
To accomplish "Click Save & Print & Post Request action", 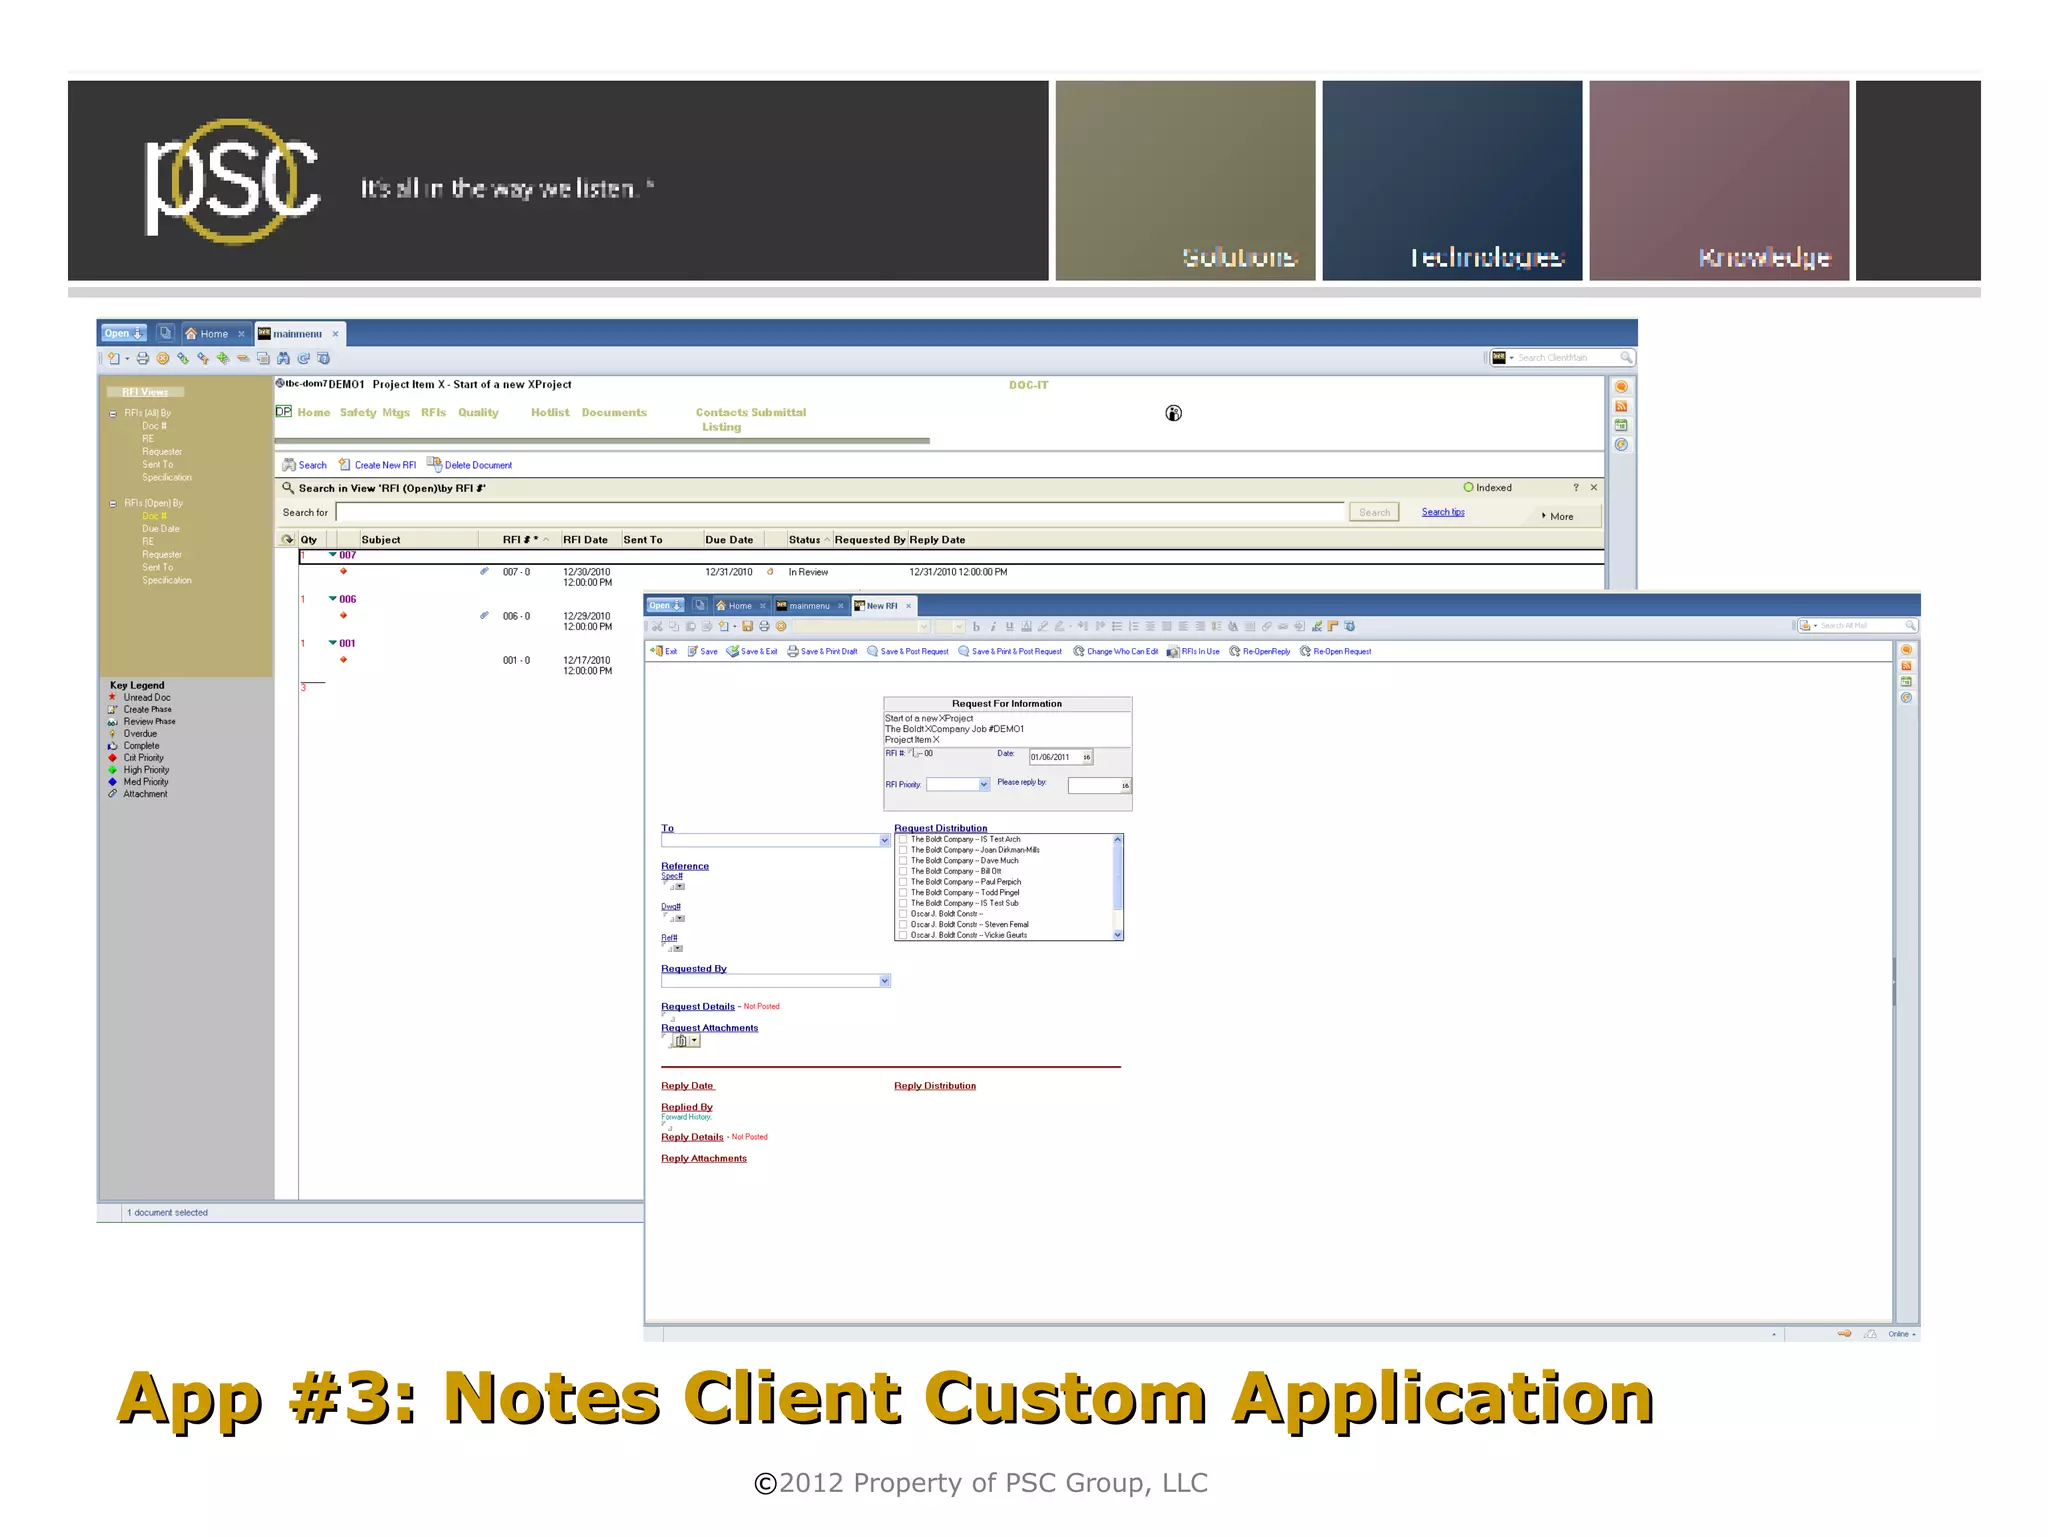I will pos(1010,651).
